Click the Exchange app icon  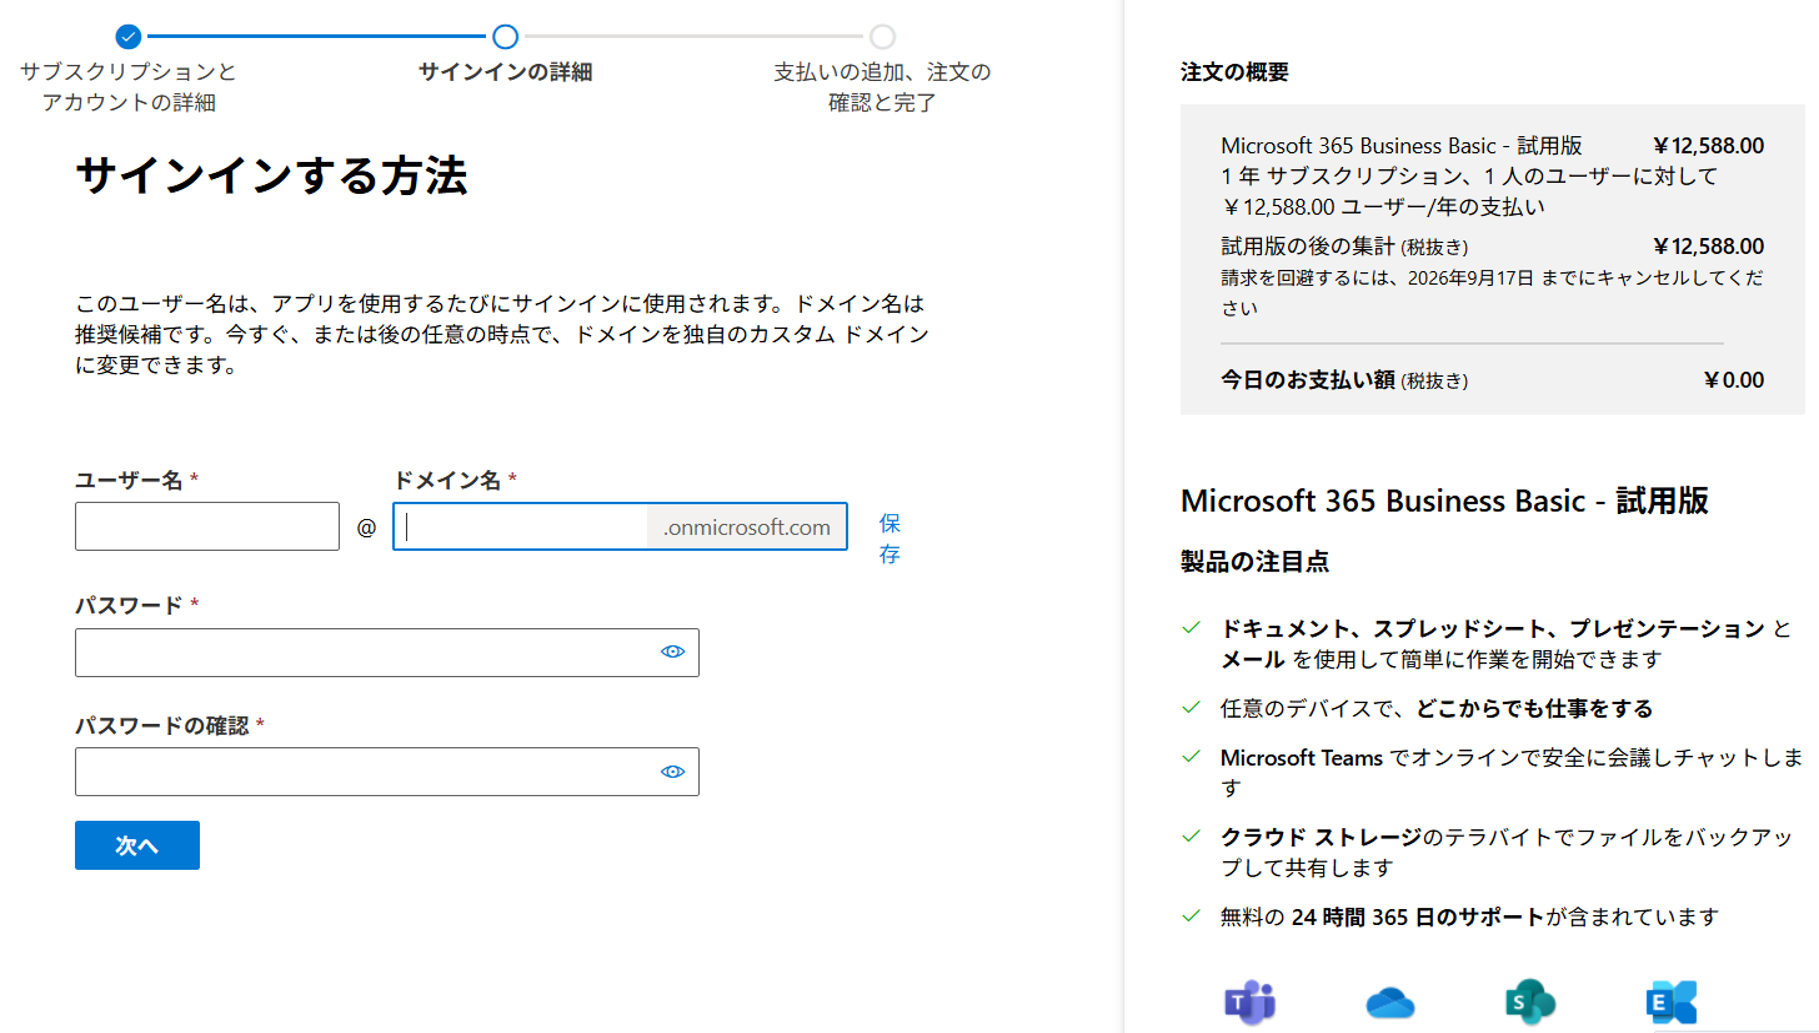point(1672,1002)
